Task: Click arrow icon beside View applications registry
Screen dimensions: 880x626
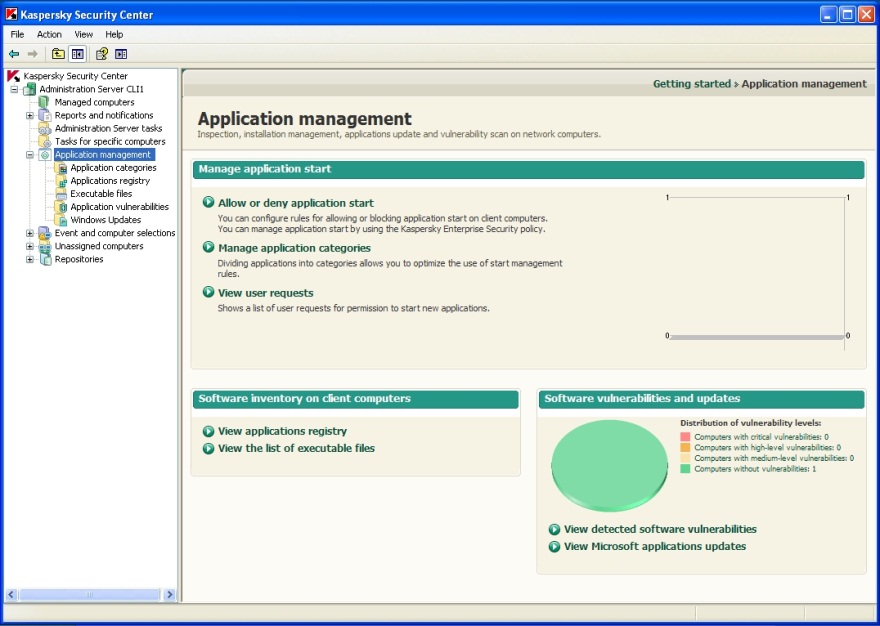Action: click(x=208, y=431)
